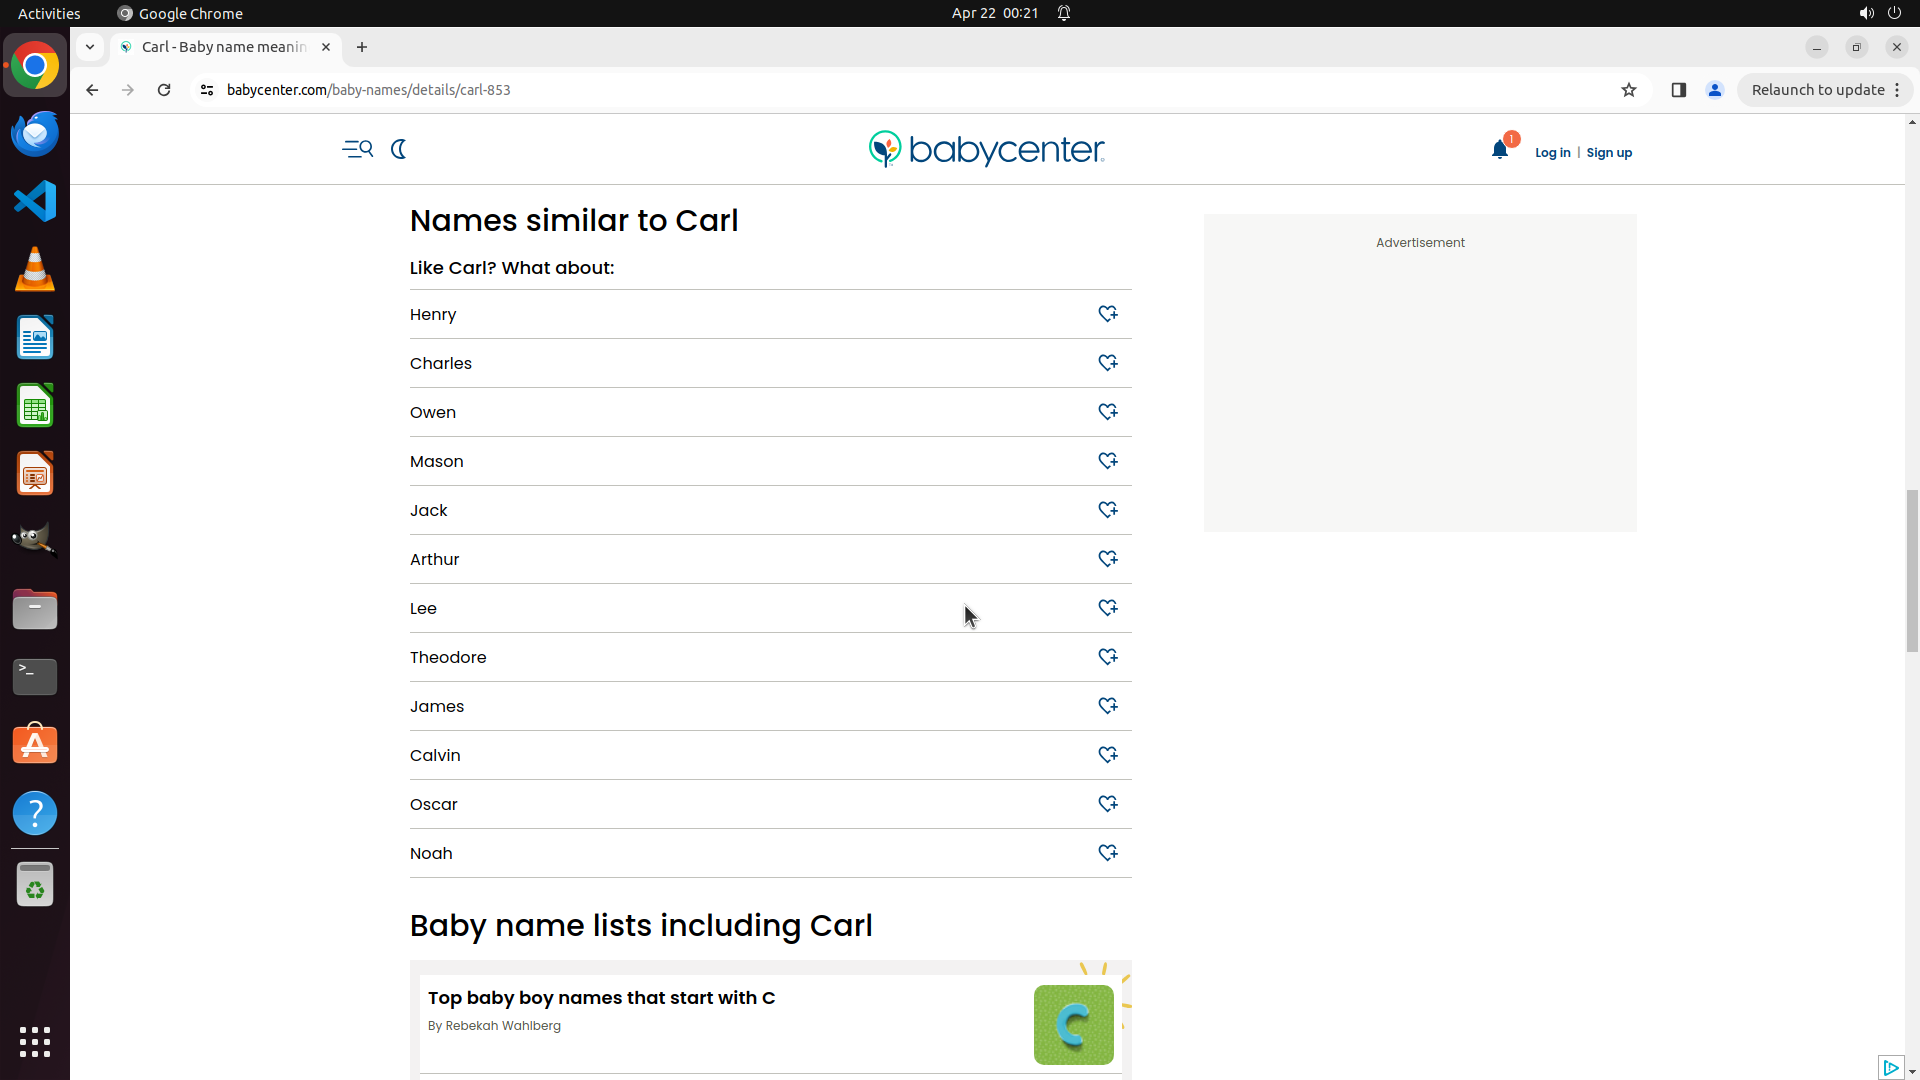Screen dimensions: 1920x1080
Task: Add Charles to favorites heart
Action: pos(1107,363)
